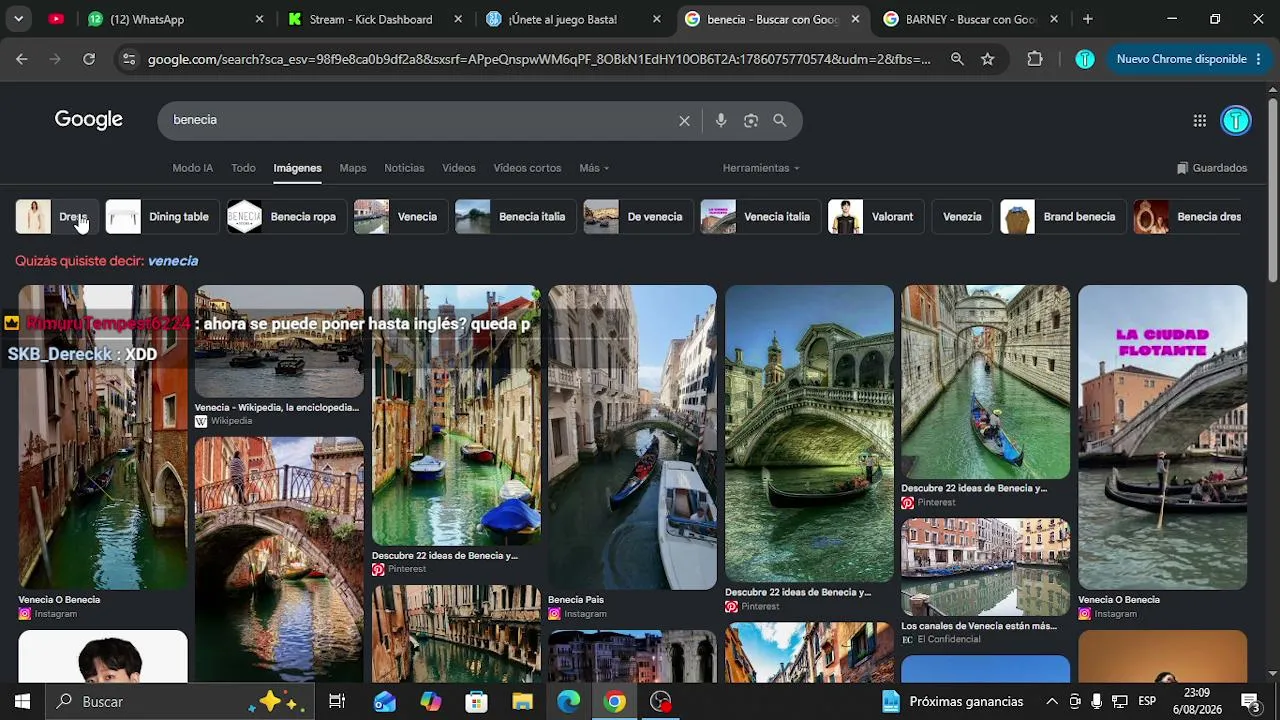The image size is (1280, 720).
Task: Search by image with the Lens icon
Action: [x=751, y=120]
